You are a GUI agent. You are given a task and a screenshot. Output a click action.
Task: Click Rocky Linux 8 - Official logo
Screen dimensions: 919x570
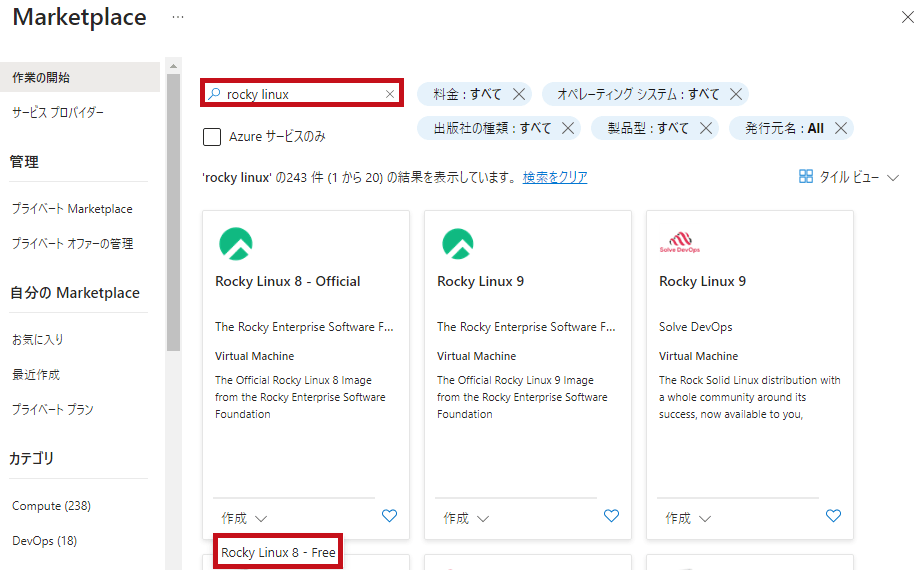[236, 244]
